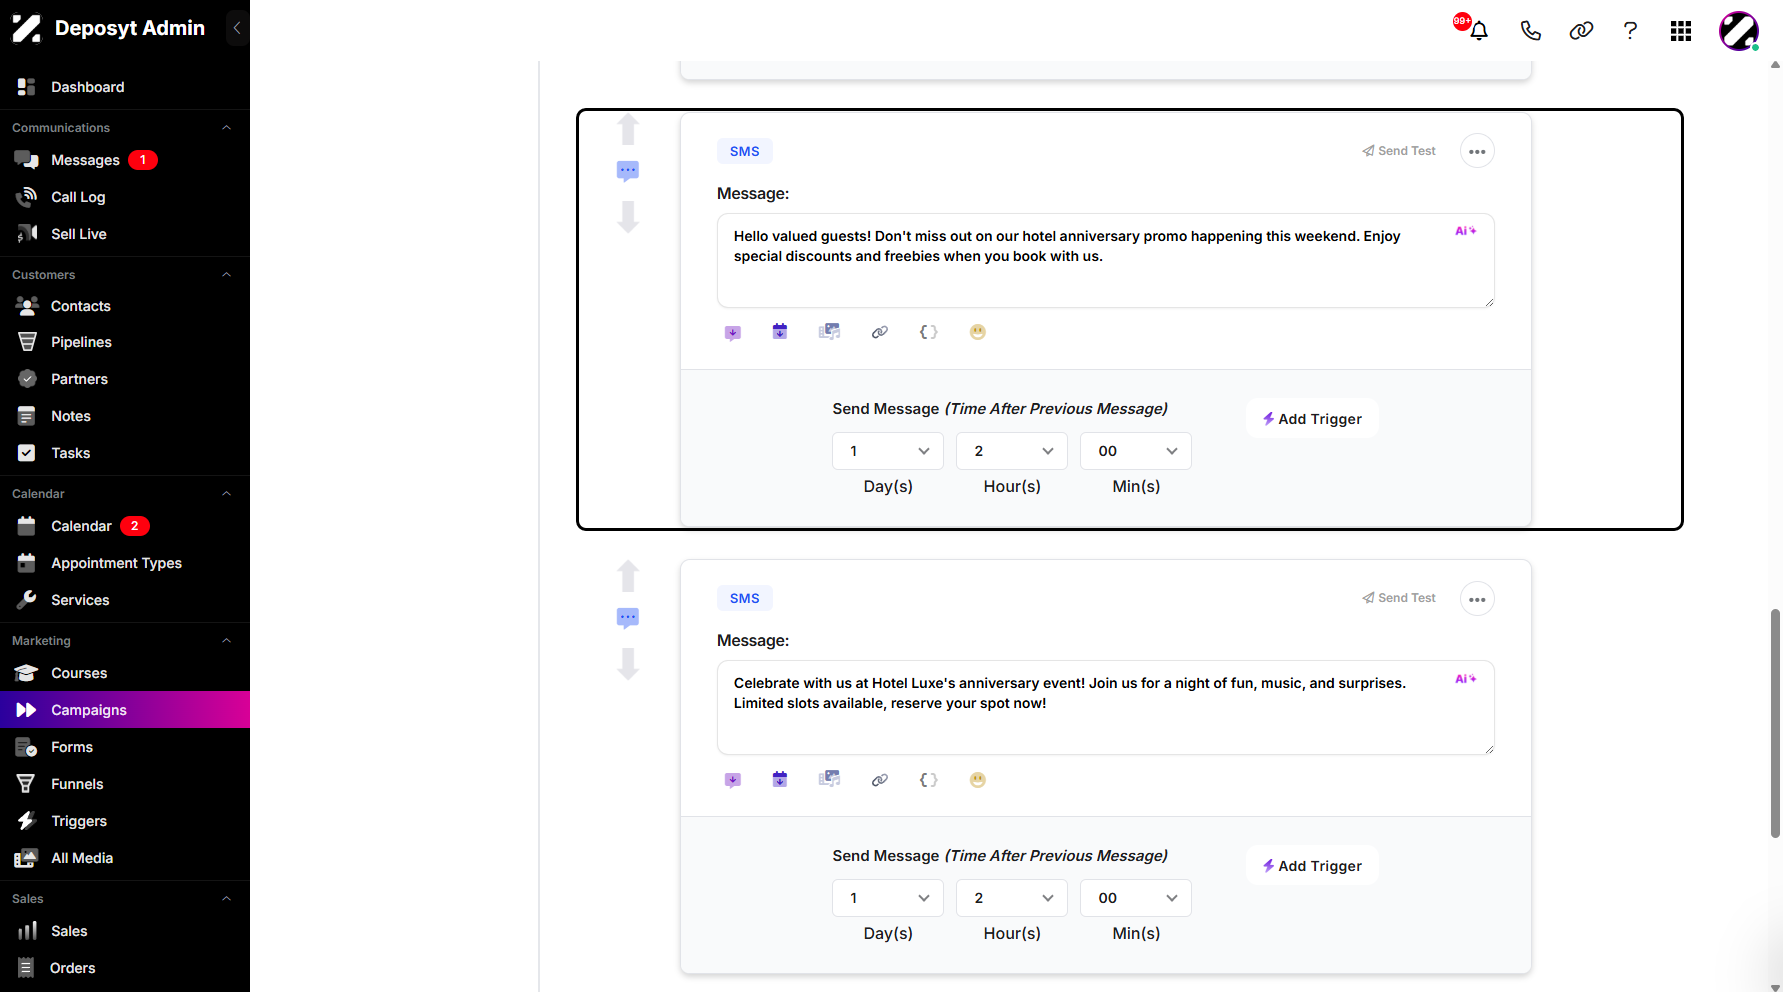
Task: Click the link icon in top header
Action: pos(1581,31)
